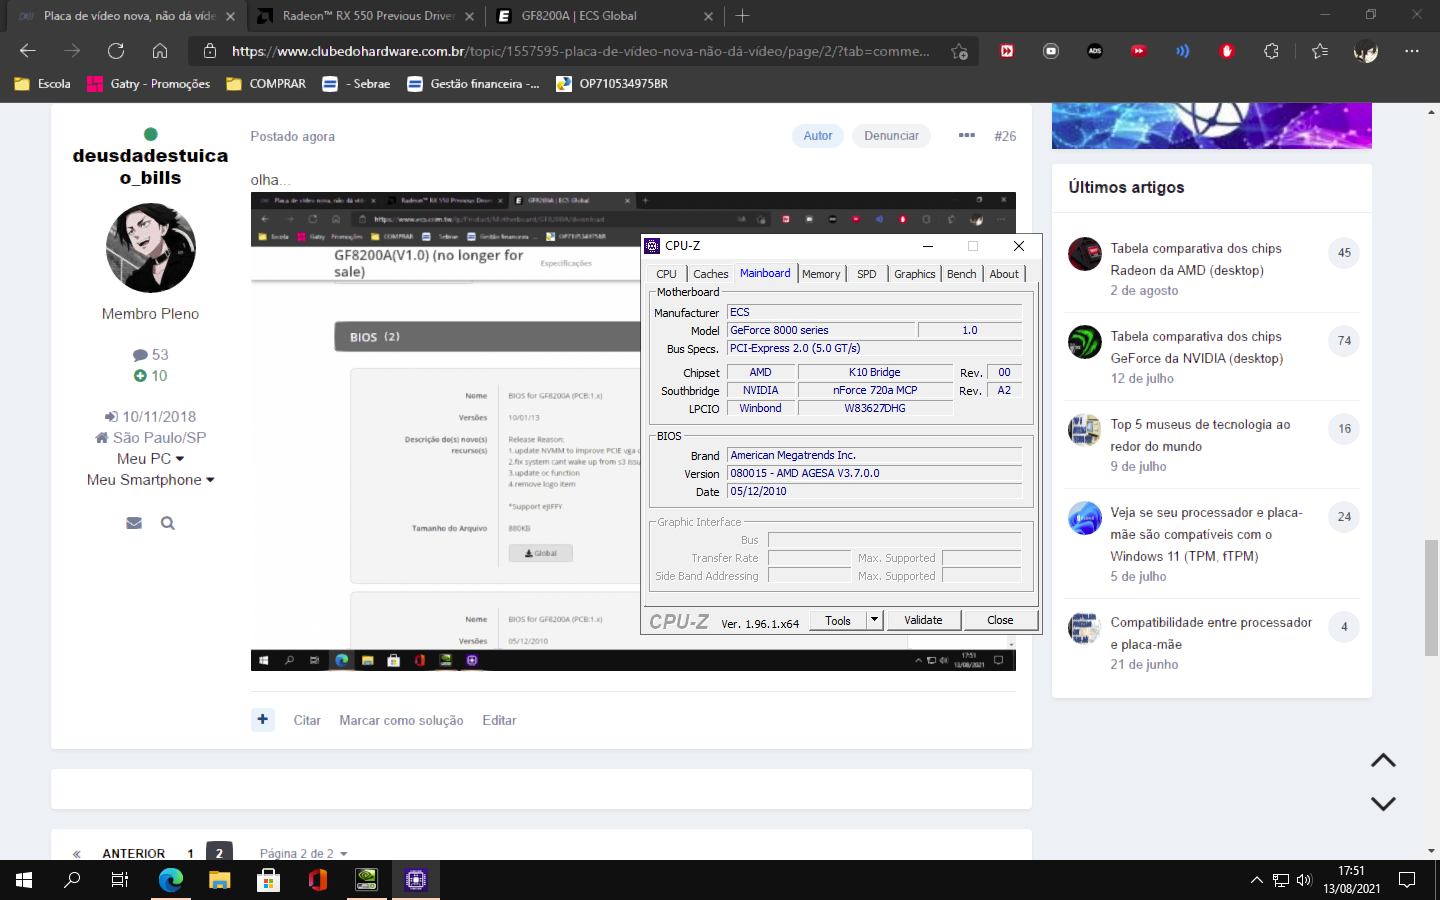Expand the Meu PC dropdown
This screenshot has width=1440, height=900.
coord(151,459)
